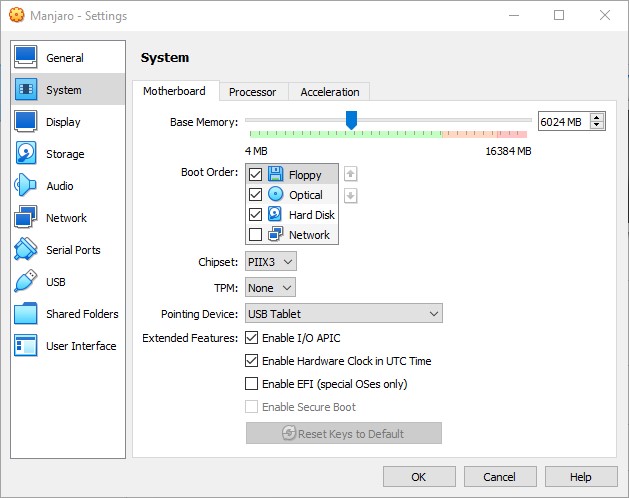629x498 pixels.
Task: Select Shared Folders label in sidebar
Action: coord(82,314)
